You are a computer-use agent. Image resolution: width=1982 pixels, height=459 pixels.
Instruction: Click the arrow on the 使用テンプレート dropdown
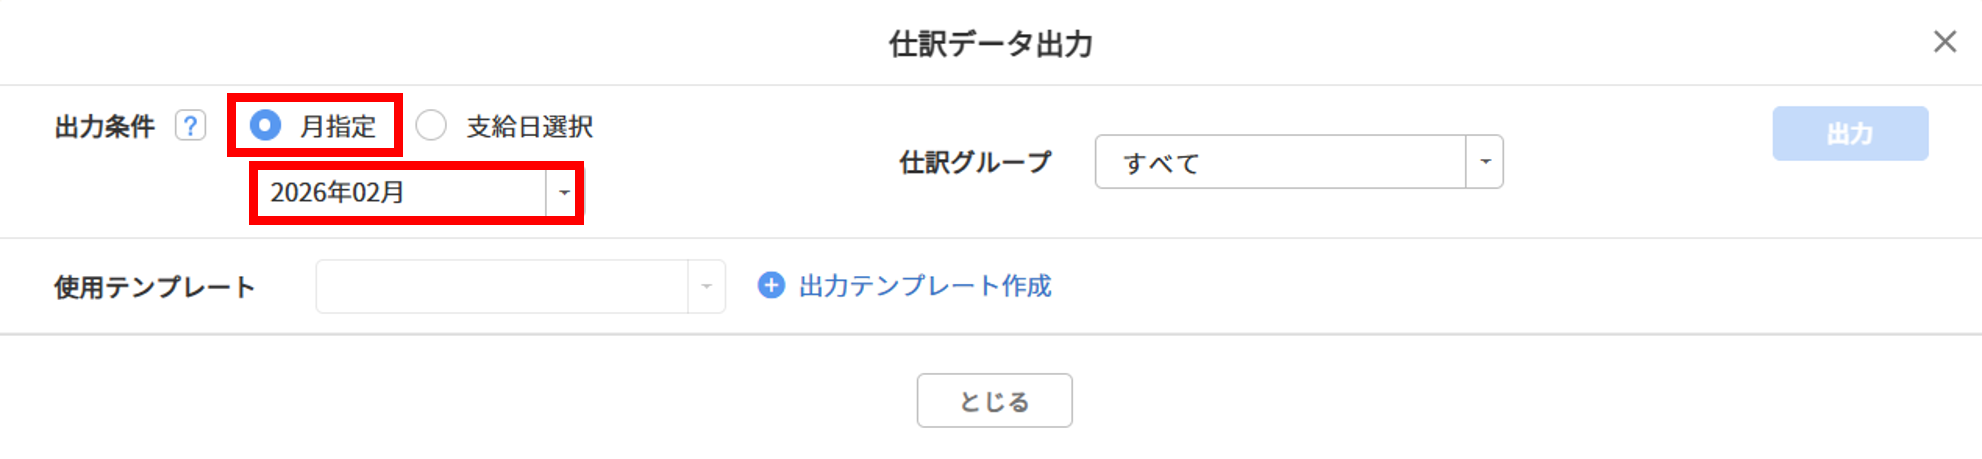pos(706,287)
